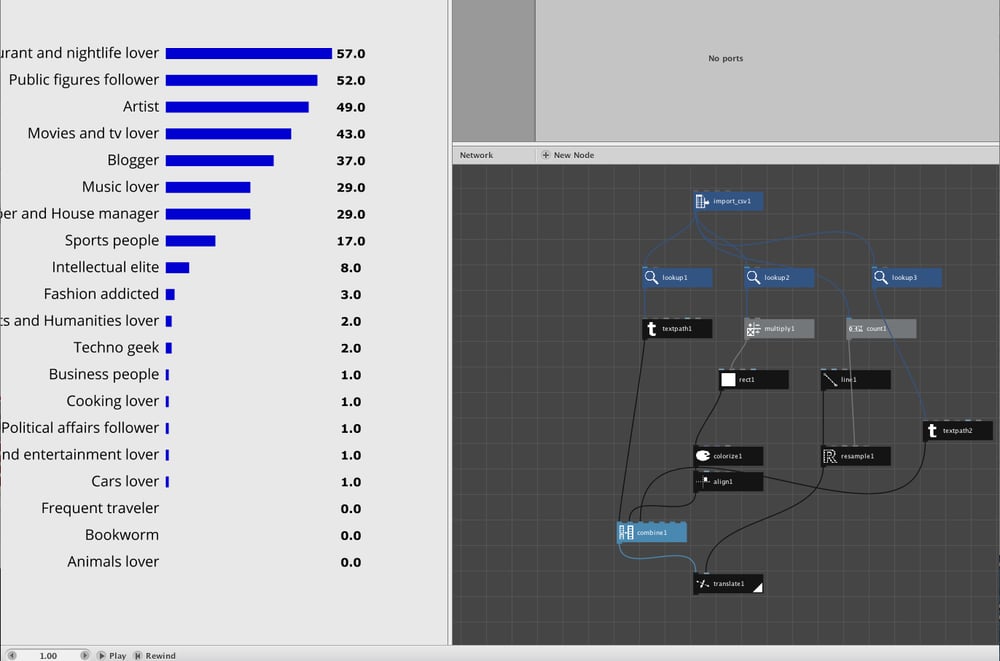Image resolution: width=1000 pixels, height=661 pixels.
Task: Click the New Node button
Action: (x=568, y=155)
